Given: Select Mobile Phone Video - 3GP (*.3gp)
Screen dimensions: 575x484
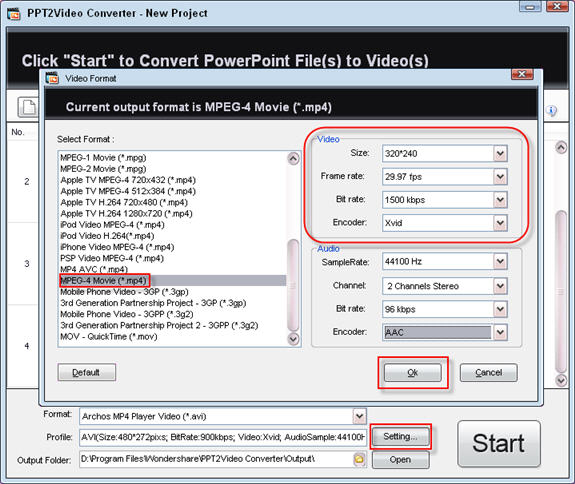Looking at the screenshot, I should tap(124, 292).
